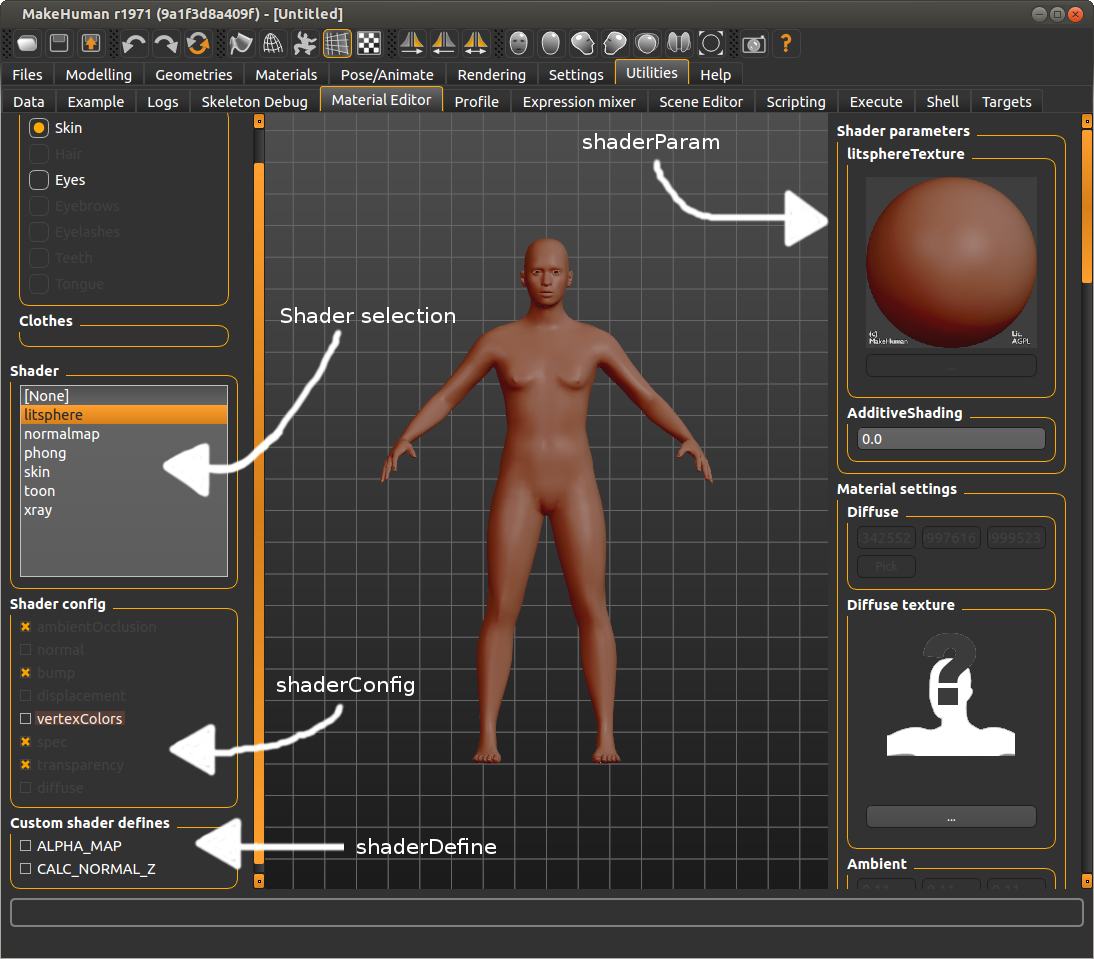
Task: Switch to the Skeleton Debug sub-tab
Action: (x=254, y=102)
